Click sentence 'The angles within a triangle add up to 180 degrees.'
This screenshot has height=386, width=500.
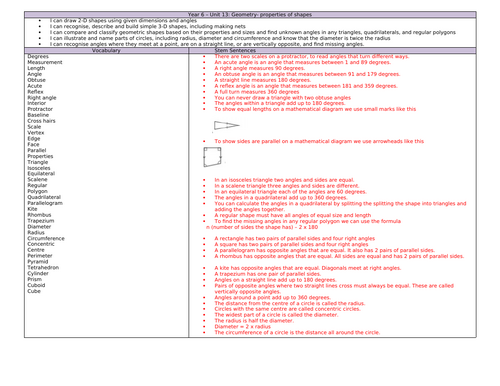[x=280, y=103]
